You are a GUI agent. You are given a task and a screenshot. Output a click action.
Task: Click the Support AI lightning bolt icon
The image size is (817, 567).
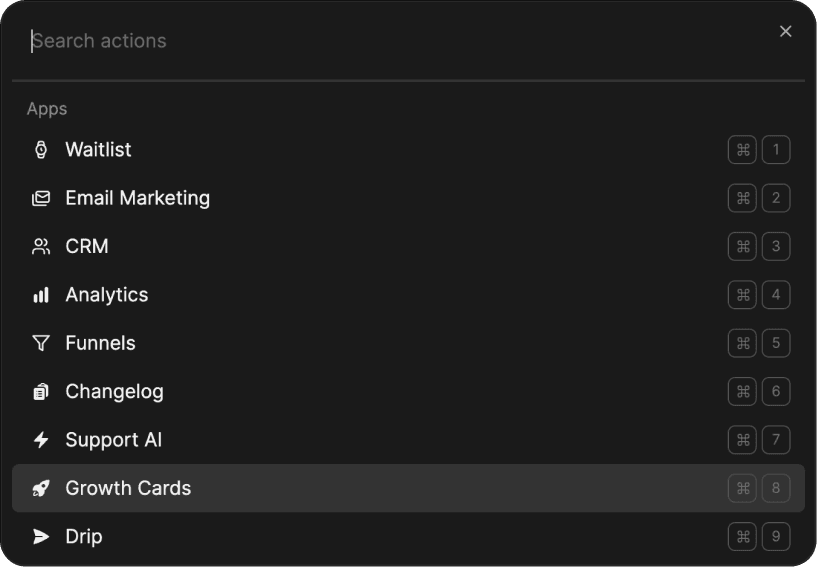41,440
